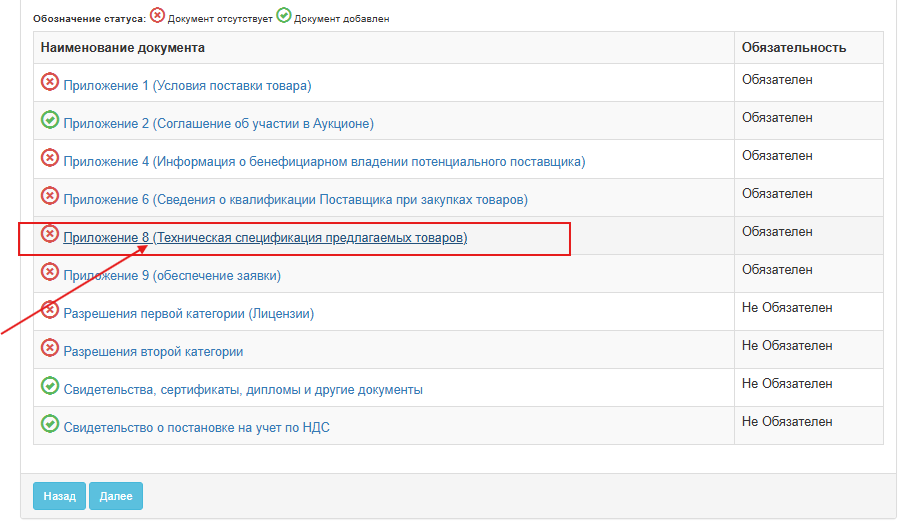The height and width of the screenshot is (531, 915).
Task: Open Приложение 4 о бенефициарном владении
Action: click(x=324, y=162)
